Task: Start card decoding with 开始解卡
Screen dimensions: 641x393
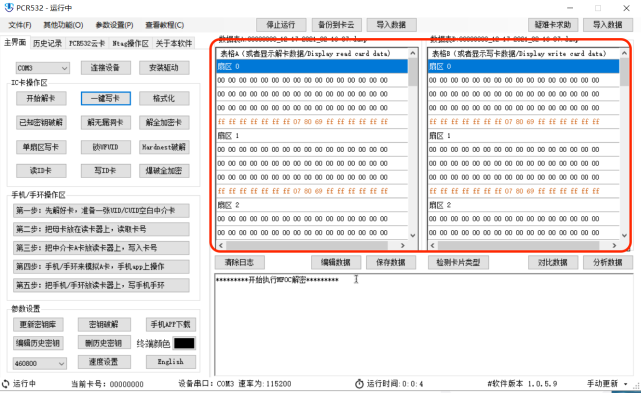Action: point(41,98)
